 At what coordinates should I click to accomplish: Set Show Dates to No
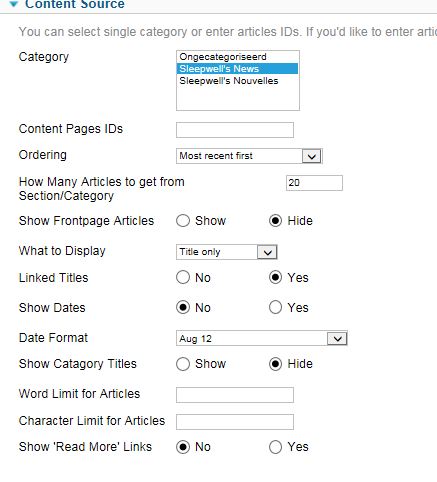pos(183,307)
